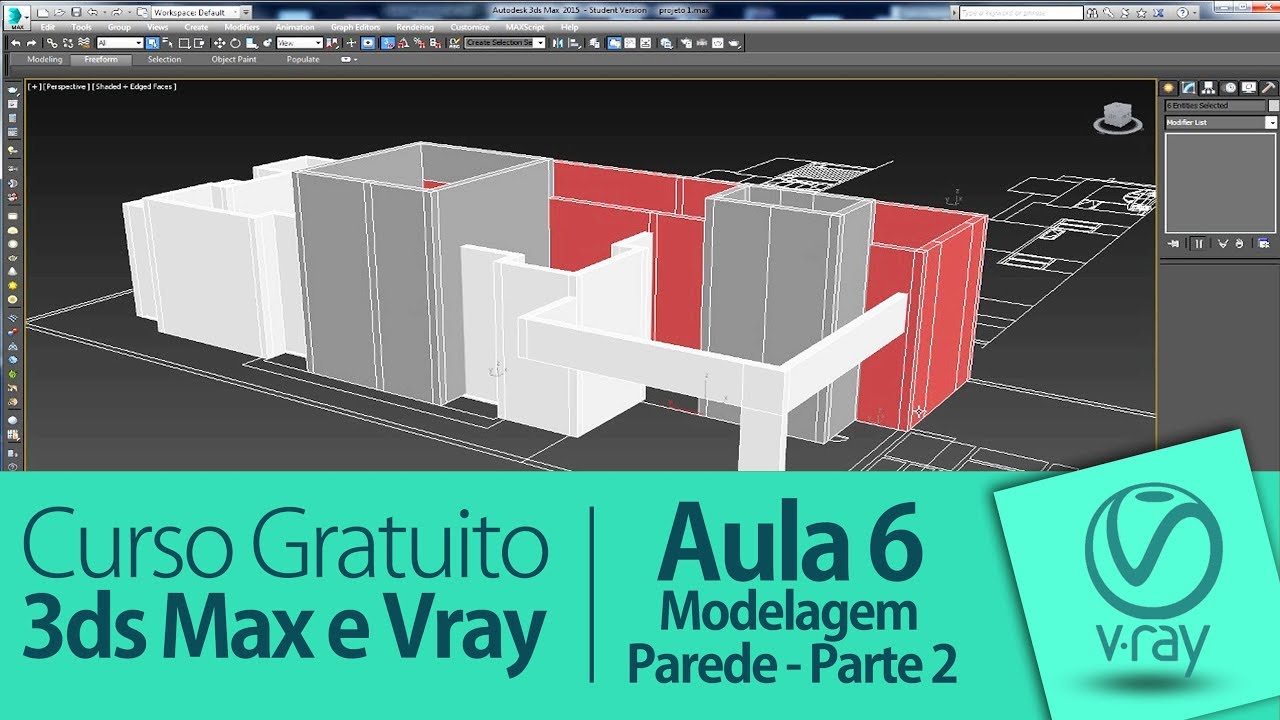Open the MAXScript menu

(x=525, y=27)
